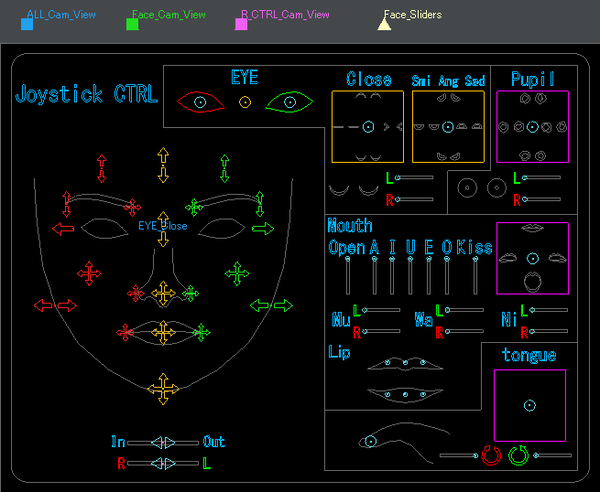Select the eyelid R slider handle below Close
The width and height of the screenshot is (600, 492).
398,199
